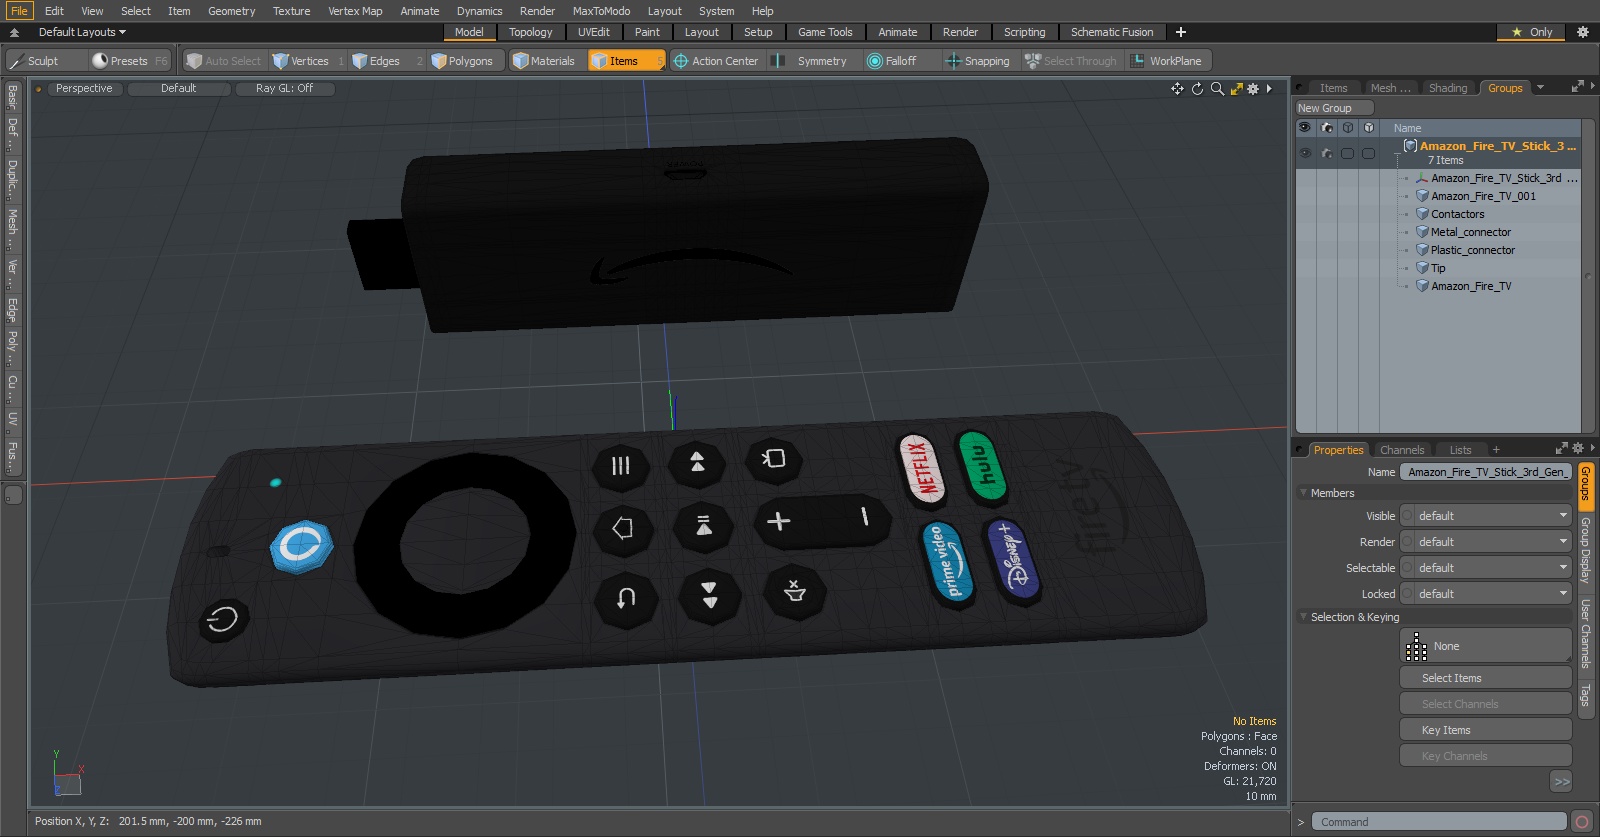Open the Default Layouts dropdown

tap(81, 32)
